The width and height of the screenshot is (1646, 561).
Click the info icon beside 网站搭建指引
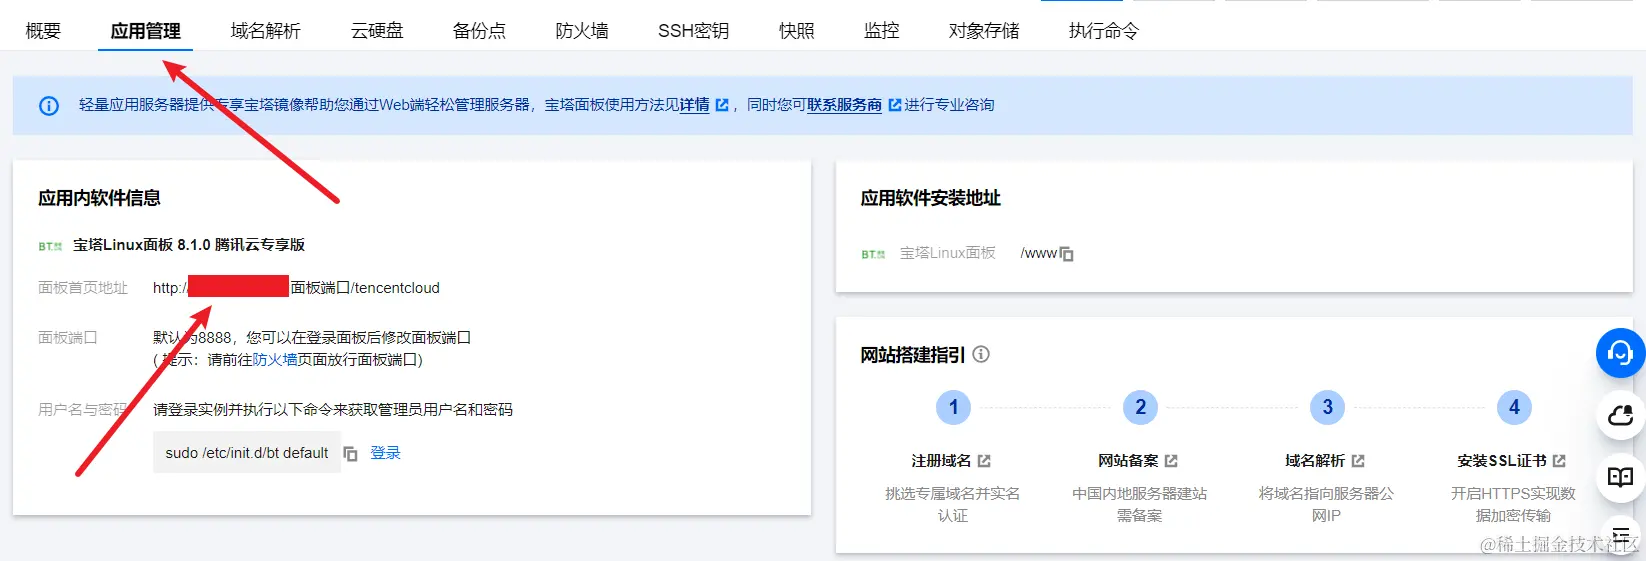(x=981, y=354)
